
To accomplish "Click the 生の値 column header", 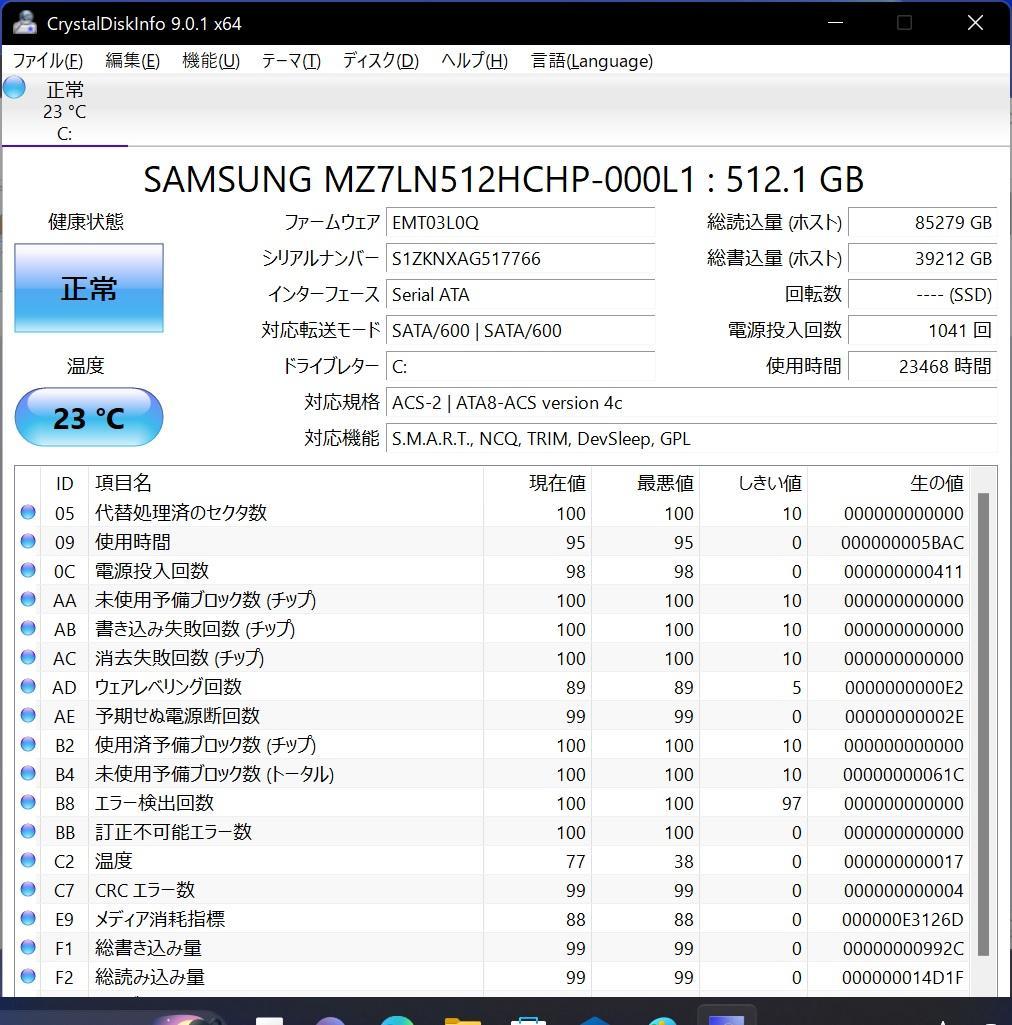I will (888, 483).
